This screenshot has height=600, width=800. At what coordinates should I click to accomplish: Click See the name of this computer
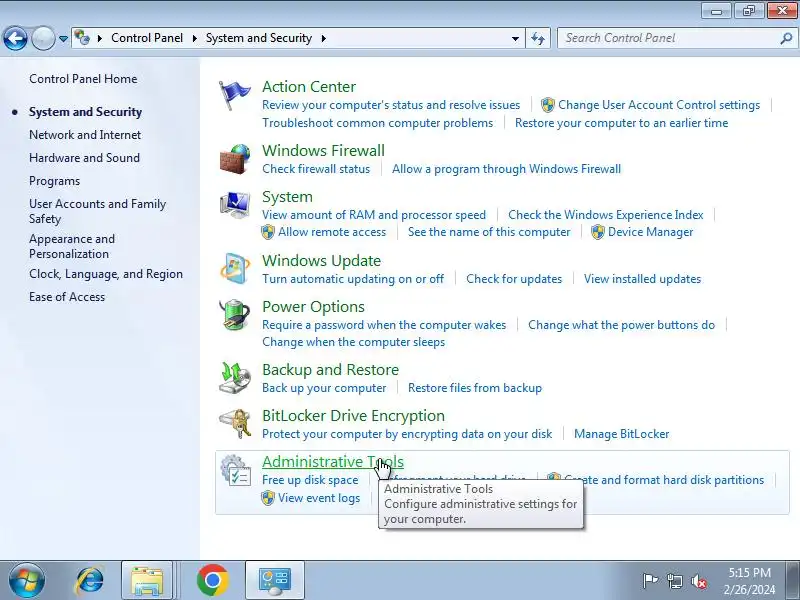click(x=489, y=232)
